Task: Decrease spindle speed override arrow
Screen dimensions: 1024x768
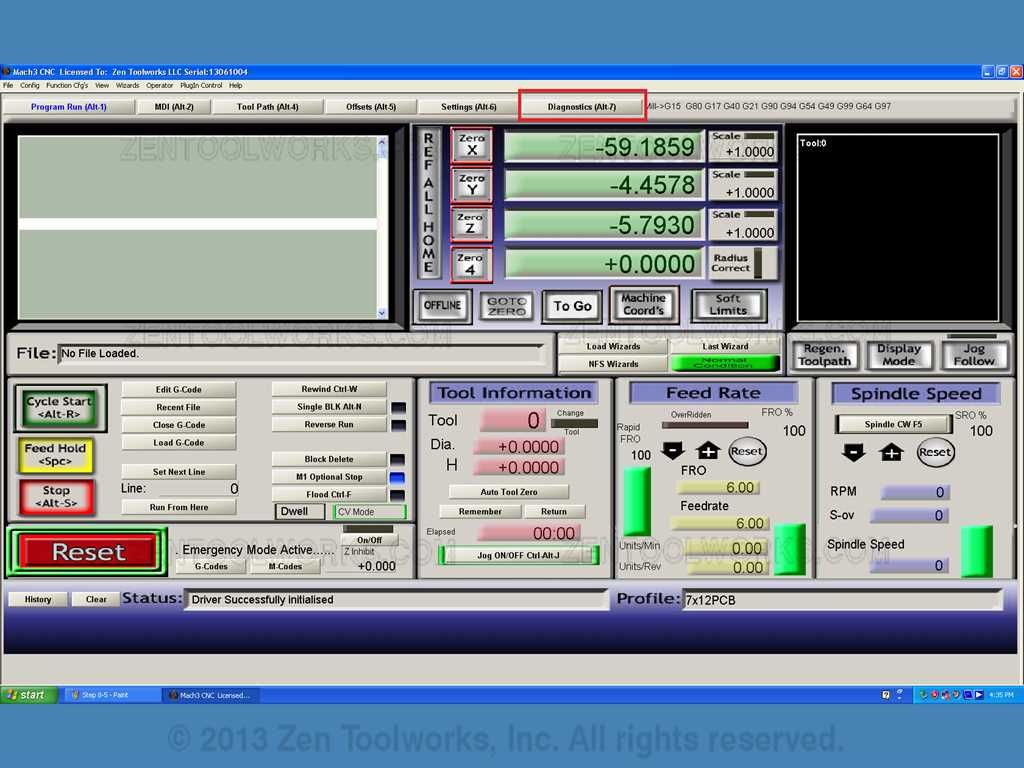Action: (854, 452)
